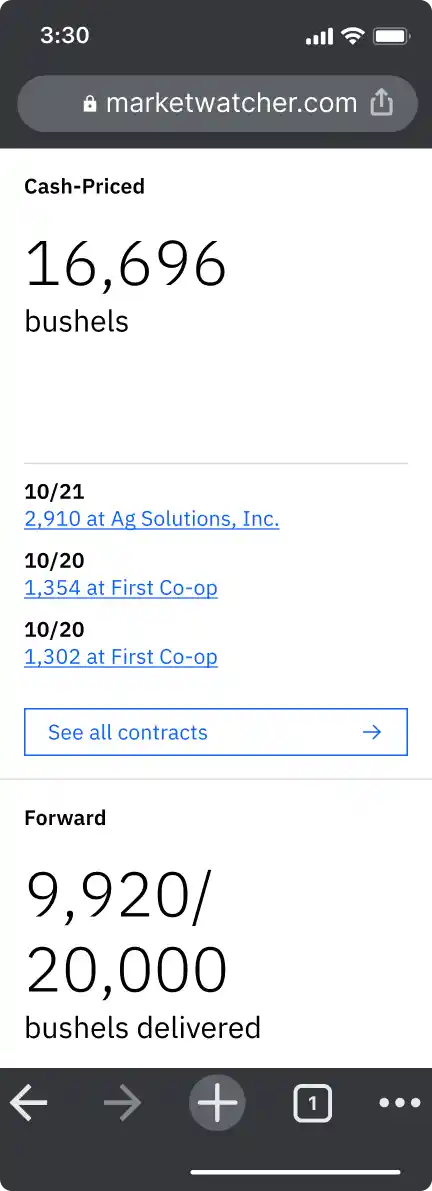Go back with the left arrow
Screen dimensions: 432x1191
point(28,1102)
